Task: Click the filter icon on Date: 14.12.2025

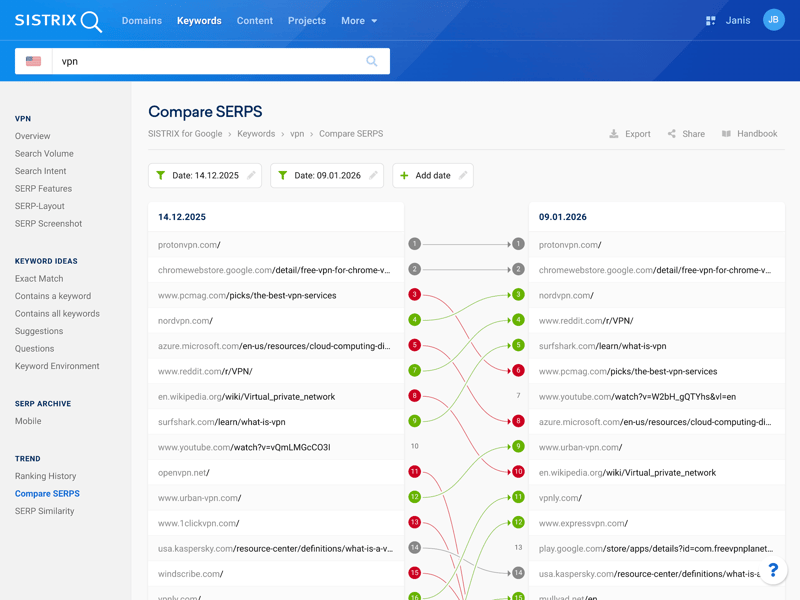Action: [x=161, y=176]
